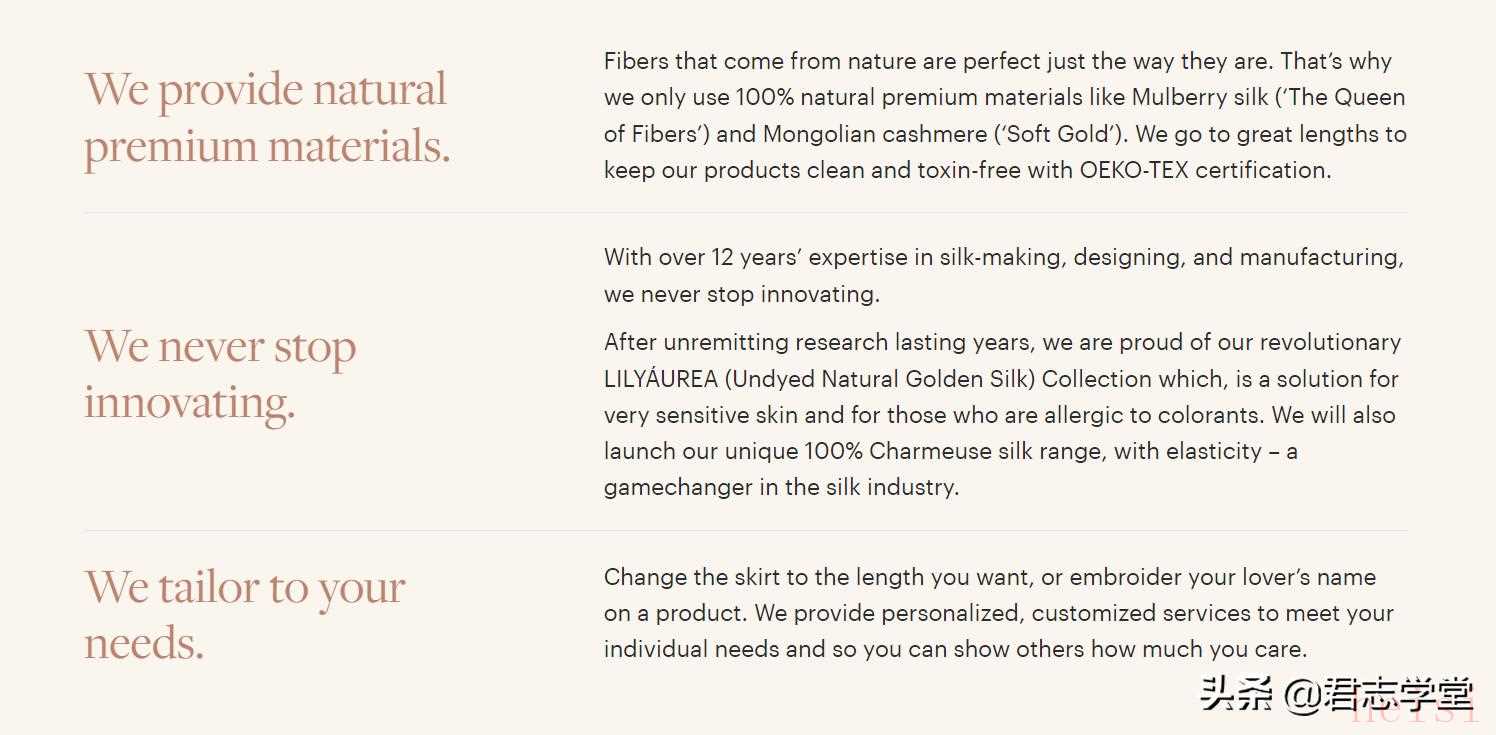Click the 'We never stop innovating.' heading
The image size is (1496, 735).
coord(220,374)
